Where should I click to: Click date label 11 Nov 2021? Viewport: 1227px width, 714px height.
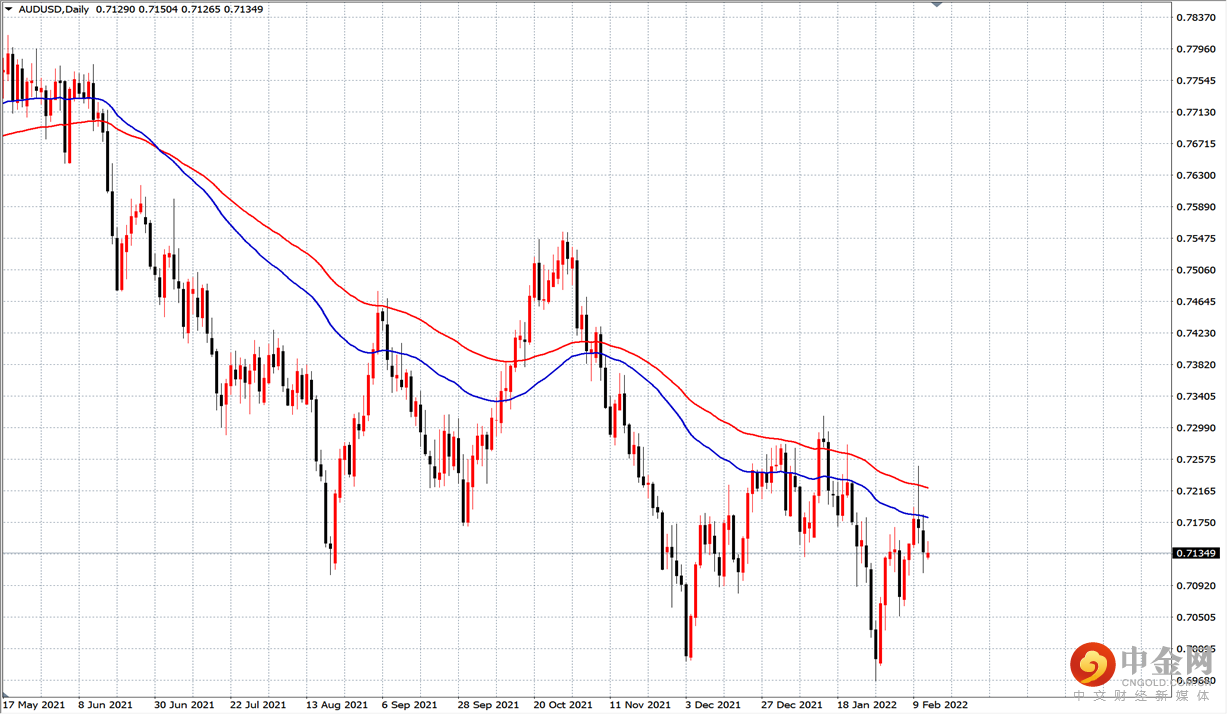[x=640, y=704]
